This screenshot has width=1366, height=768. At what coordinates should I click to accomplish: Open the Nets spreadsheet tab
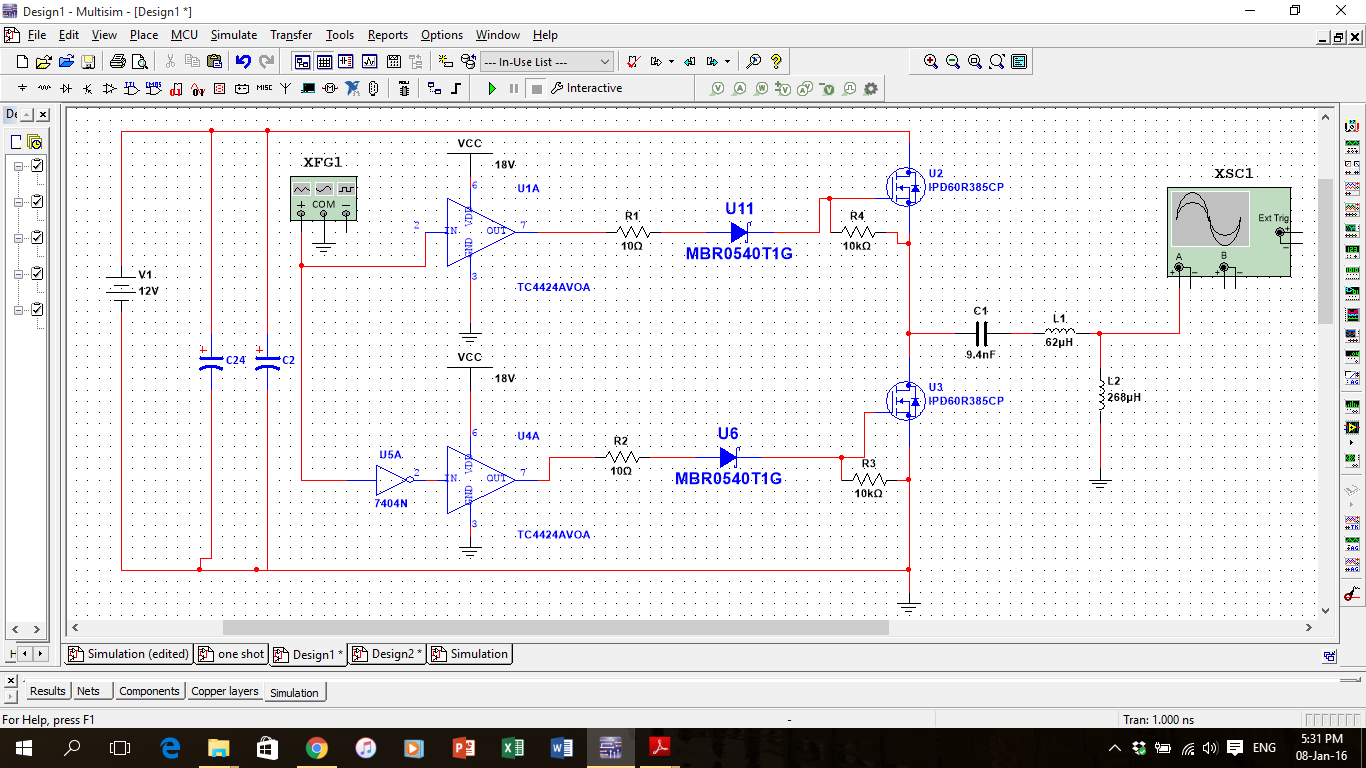[x=88, y=691]
